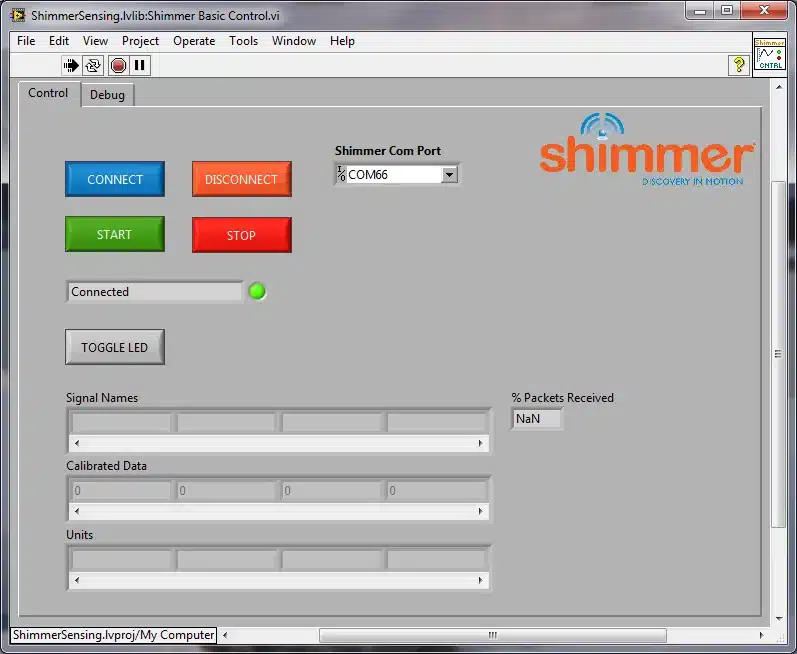The width and height of the screenshot is (797, 654).
Task: Click the first Calibrated Data cell
Action: coord(121,490)
